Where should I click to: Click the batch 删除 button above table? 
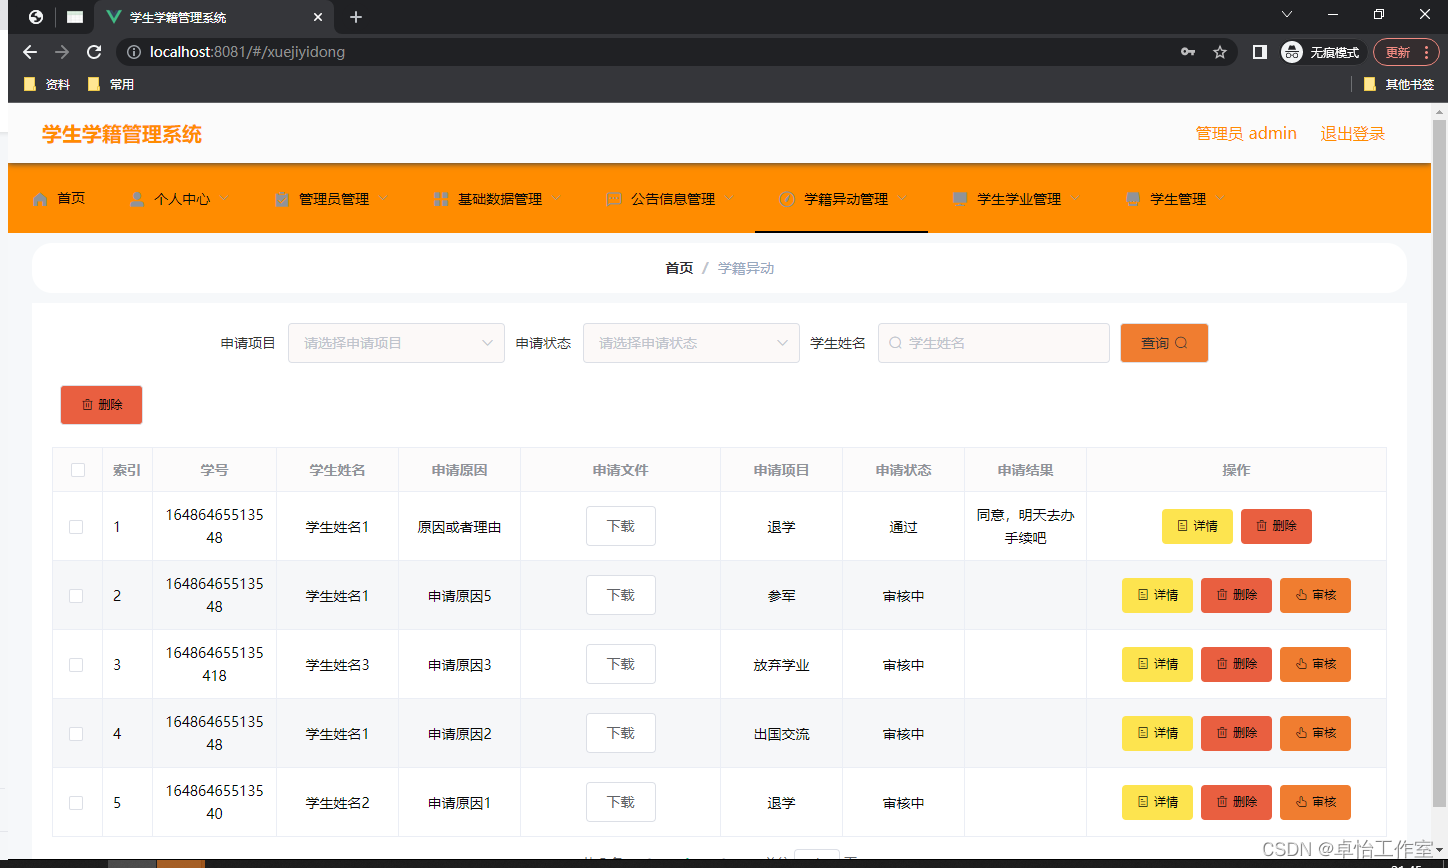[x=101, y=405]
